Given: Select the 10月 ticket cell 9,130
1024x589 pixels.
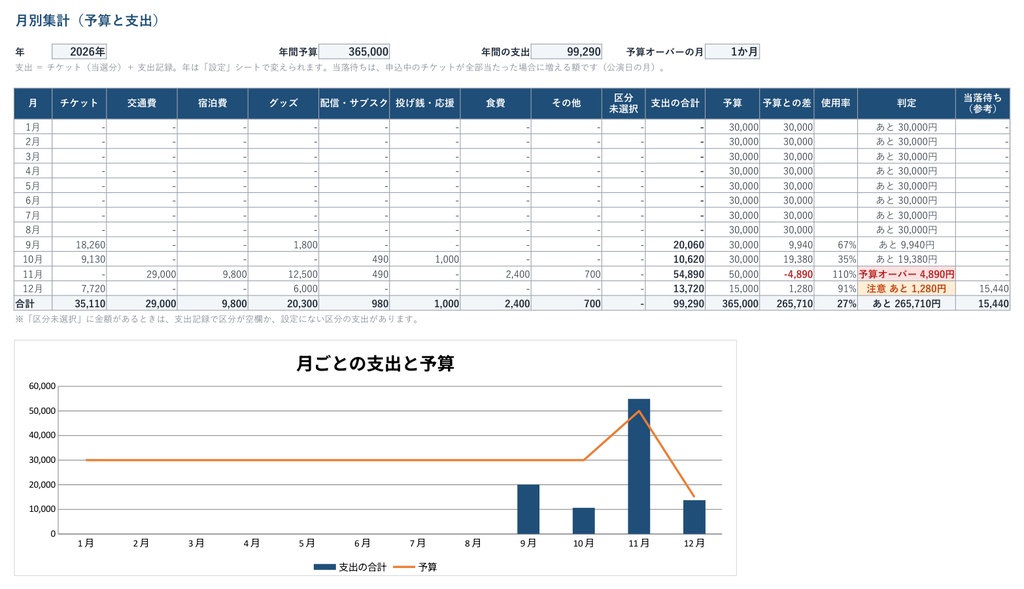Looking at the screenshot, I should click(x=79, y=259).
